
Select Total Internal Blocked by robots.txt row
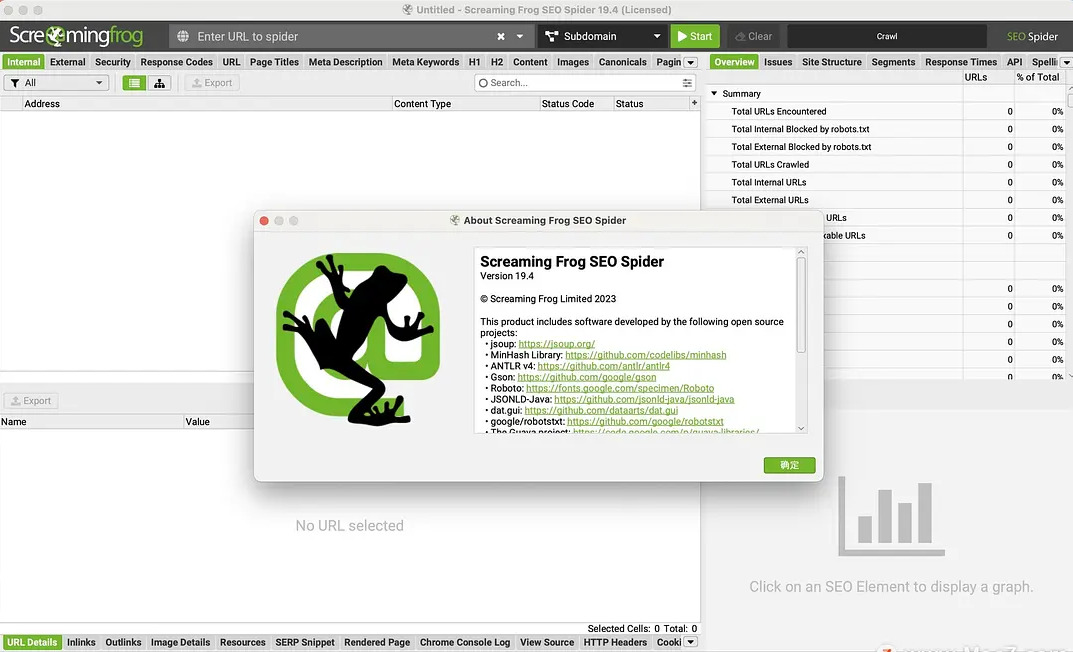click(x=885, y=129)
